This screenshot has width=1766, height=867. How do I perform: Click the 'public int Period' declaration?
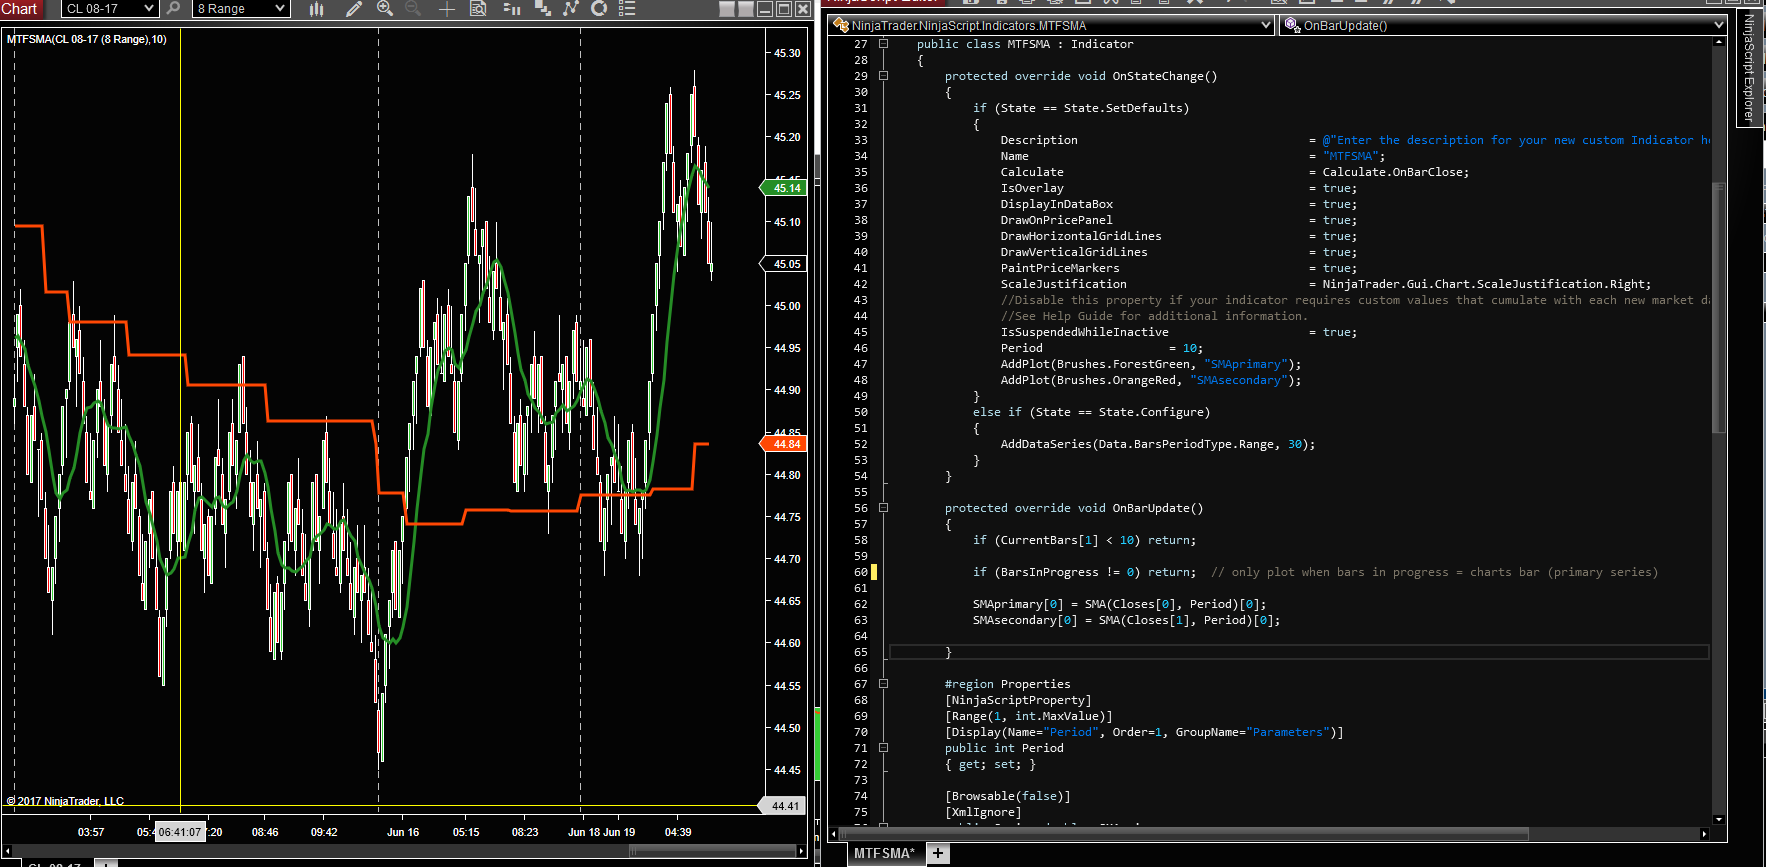tap(1004, 748)
